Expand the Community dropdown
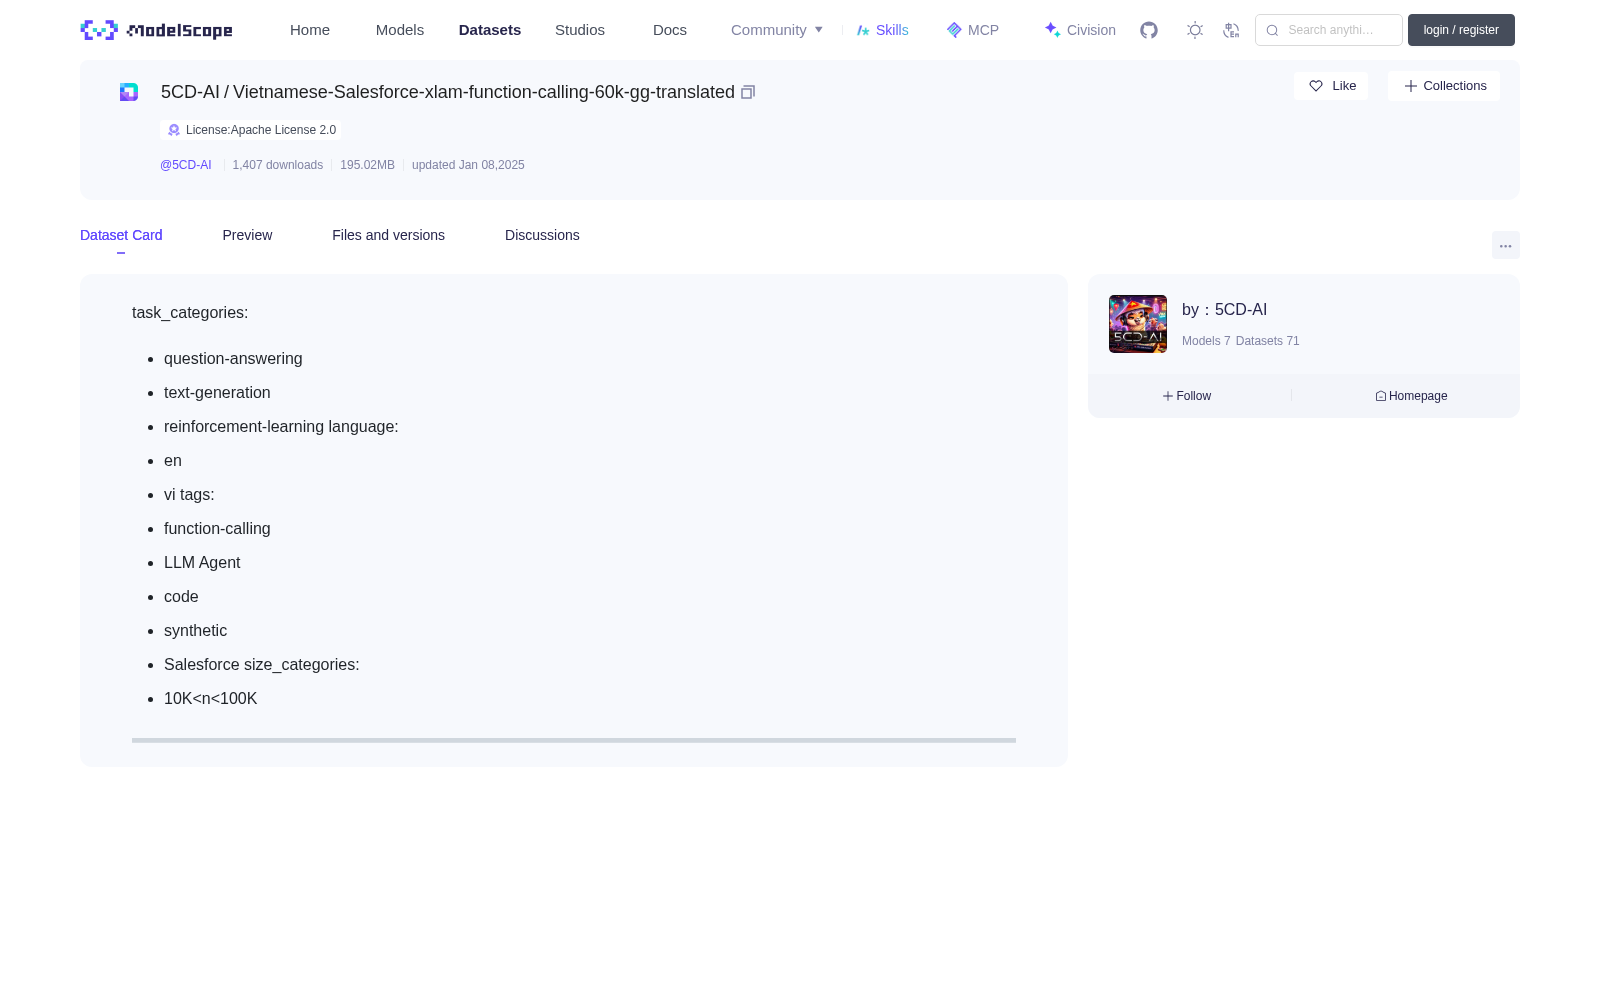The height and width of the screenshot is (1000, 1600). [777, 30]
